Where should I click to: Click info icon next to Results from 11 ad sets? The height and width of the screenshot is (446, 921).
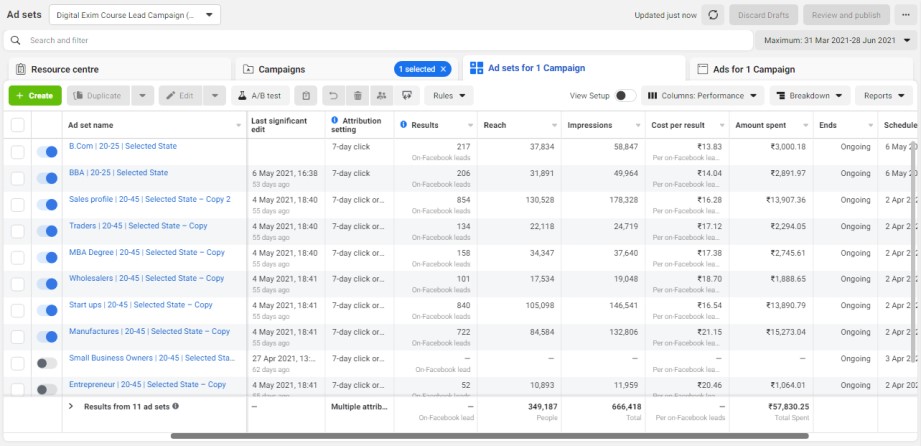pos(176,406)
